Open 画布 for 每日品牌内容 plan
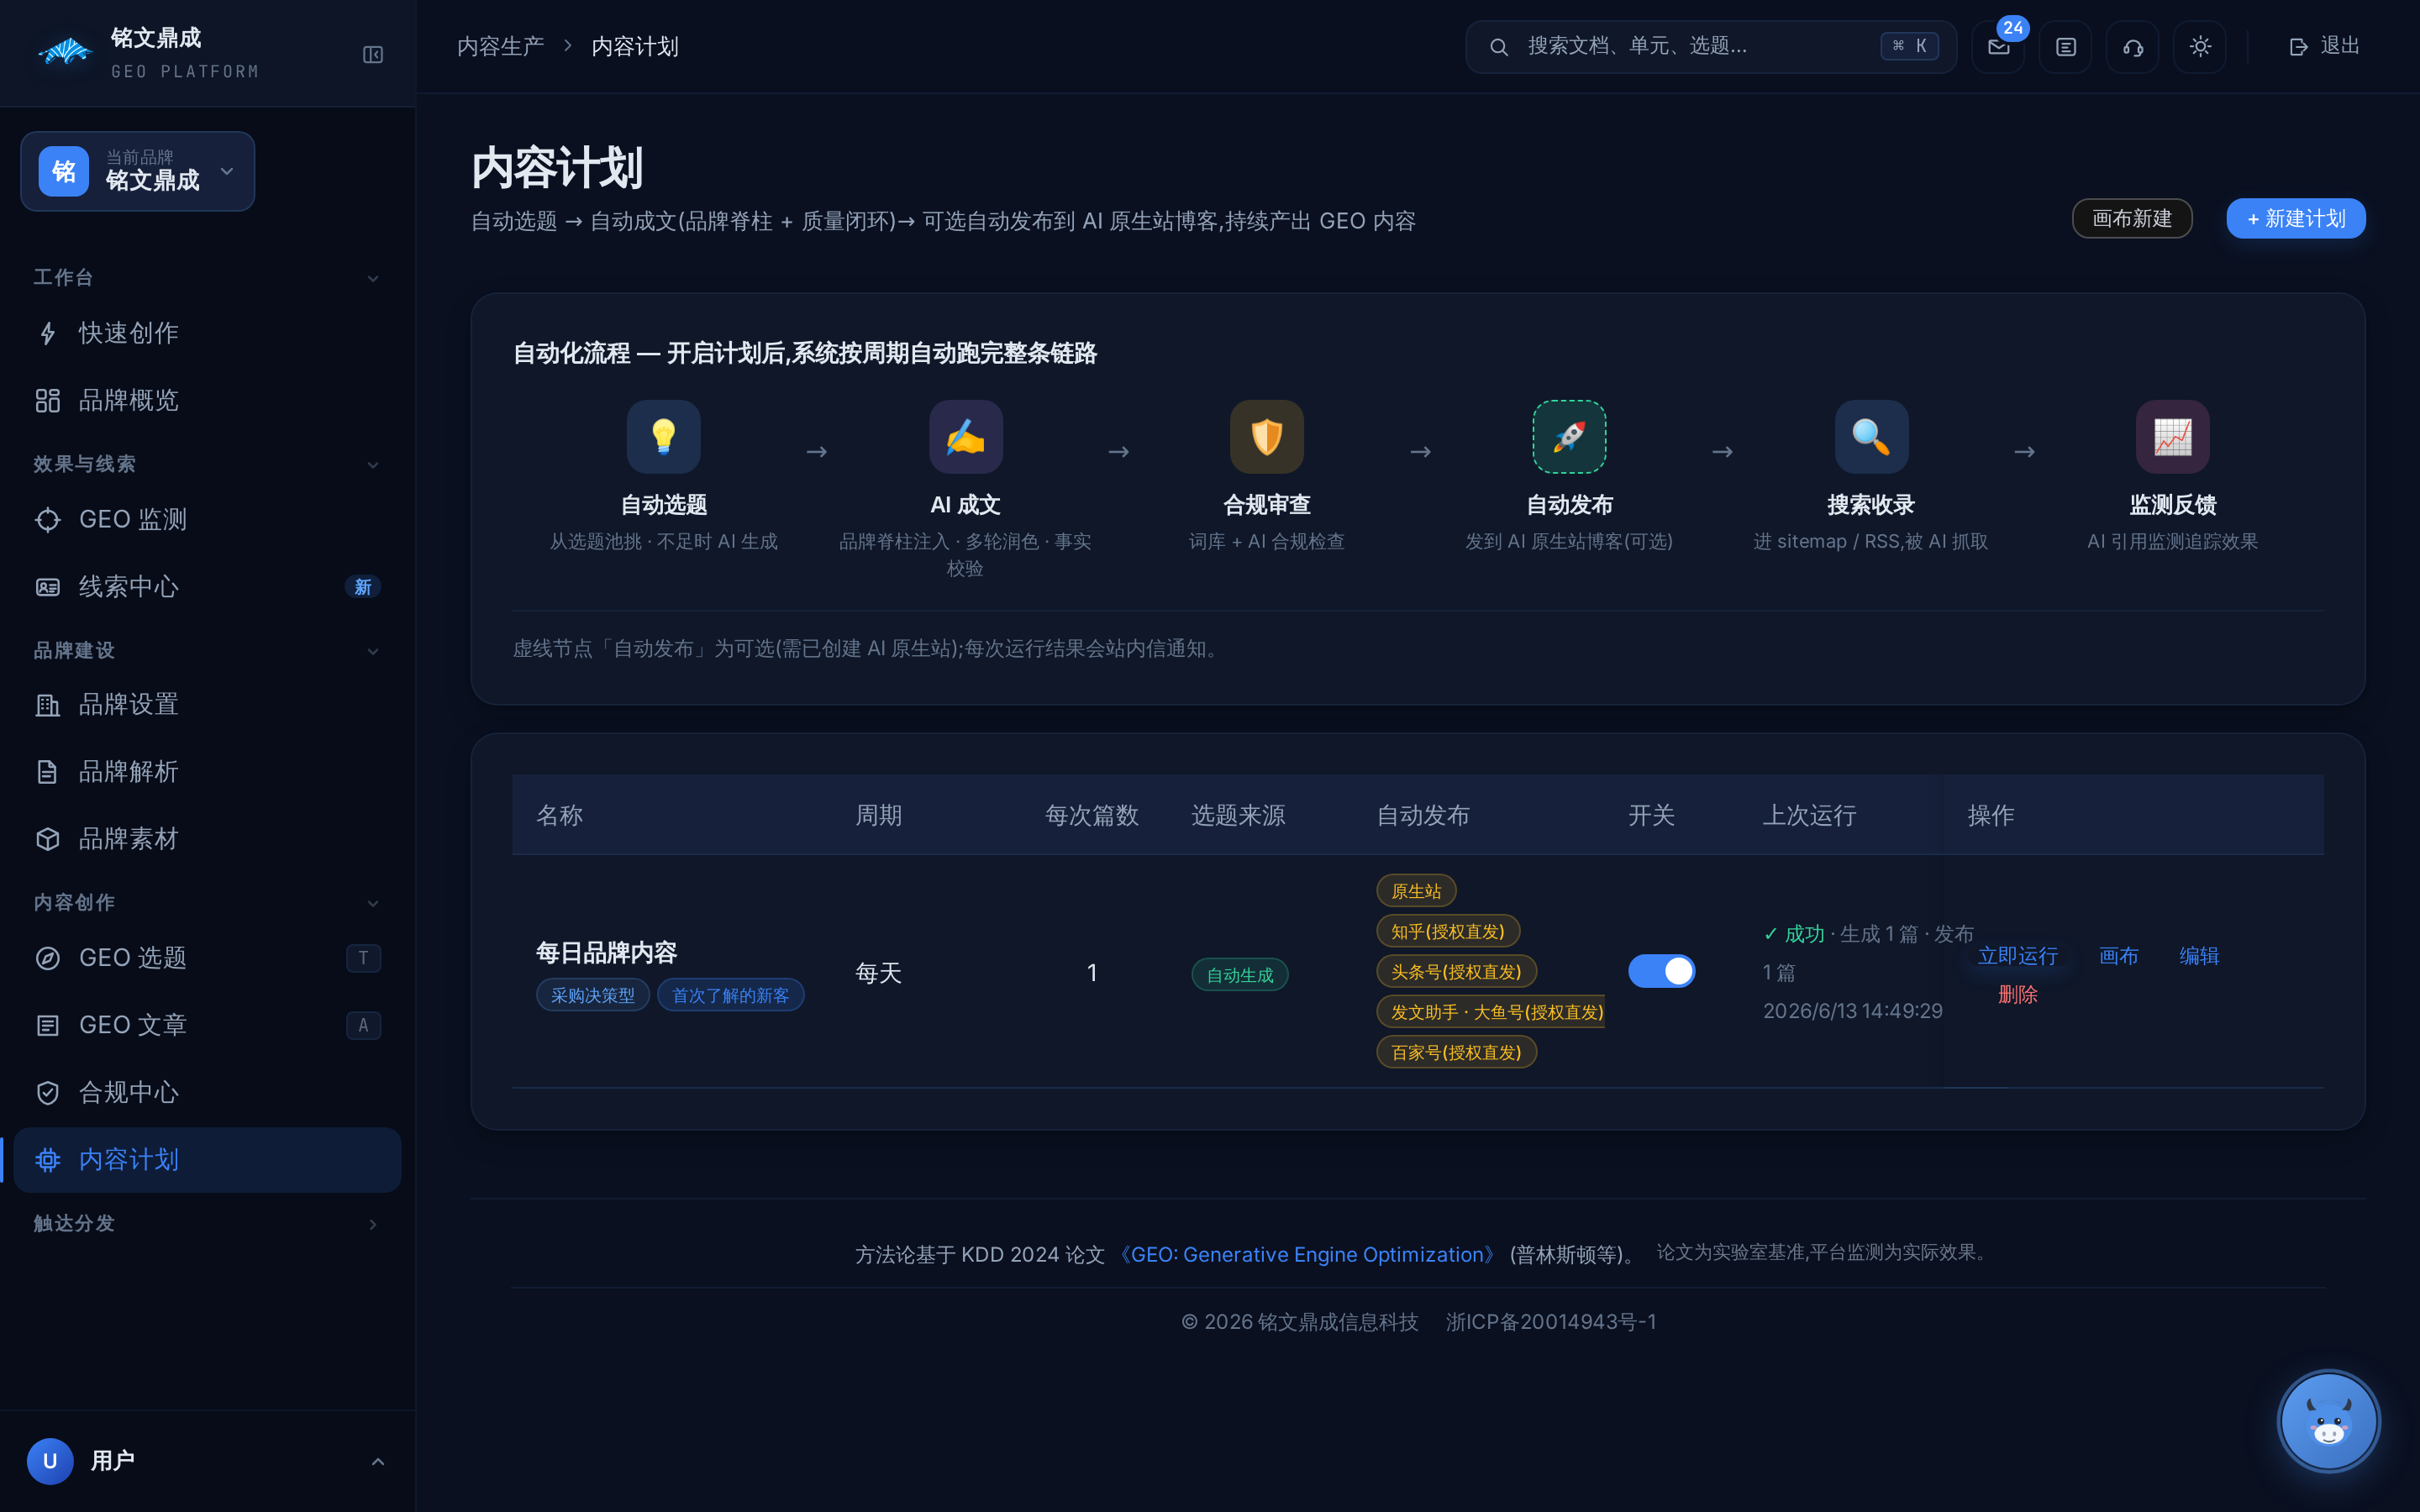 pyautogui.click(x=2118, y=955)
